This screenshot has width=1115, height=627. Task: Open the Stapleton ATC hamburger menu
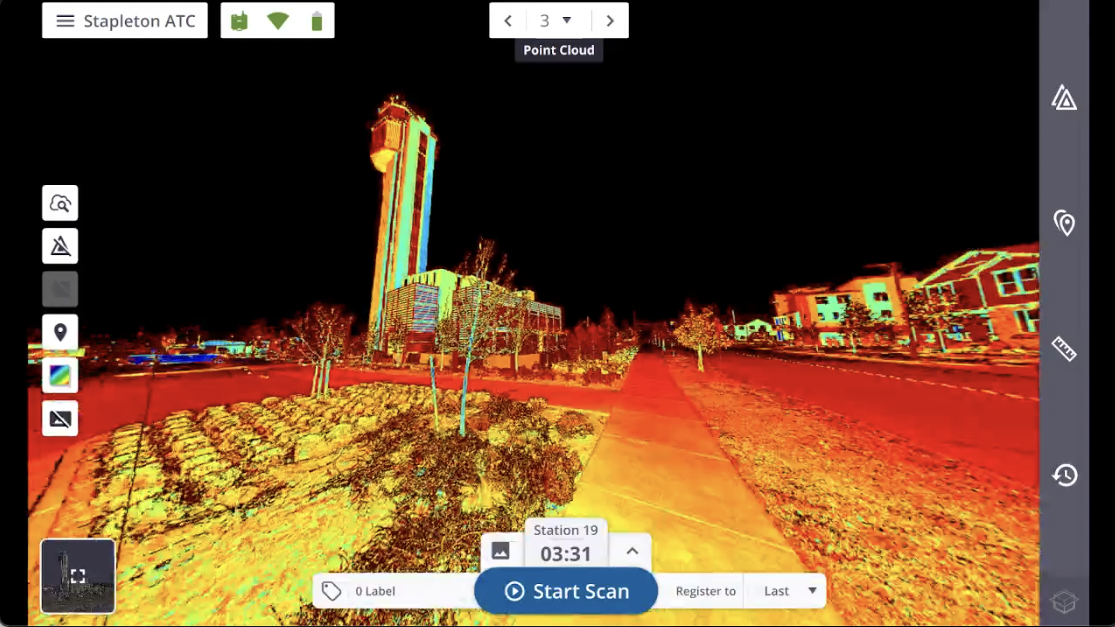coord(66,21)
